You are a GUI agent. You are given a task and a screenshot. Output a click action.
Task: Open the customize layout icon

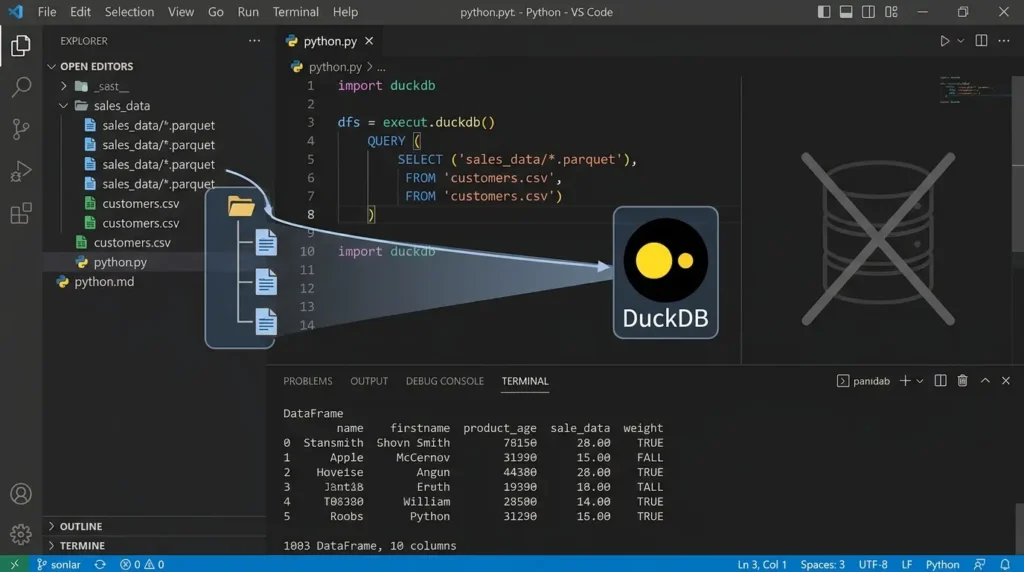891,12
